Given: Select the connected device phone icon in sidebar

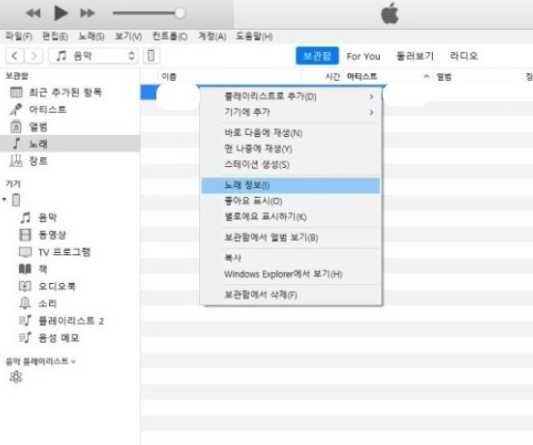Looking at the screenshot, I should 16,200.
